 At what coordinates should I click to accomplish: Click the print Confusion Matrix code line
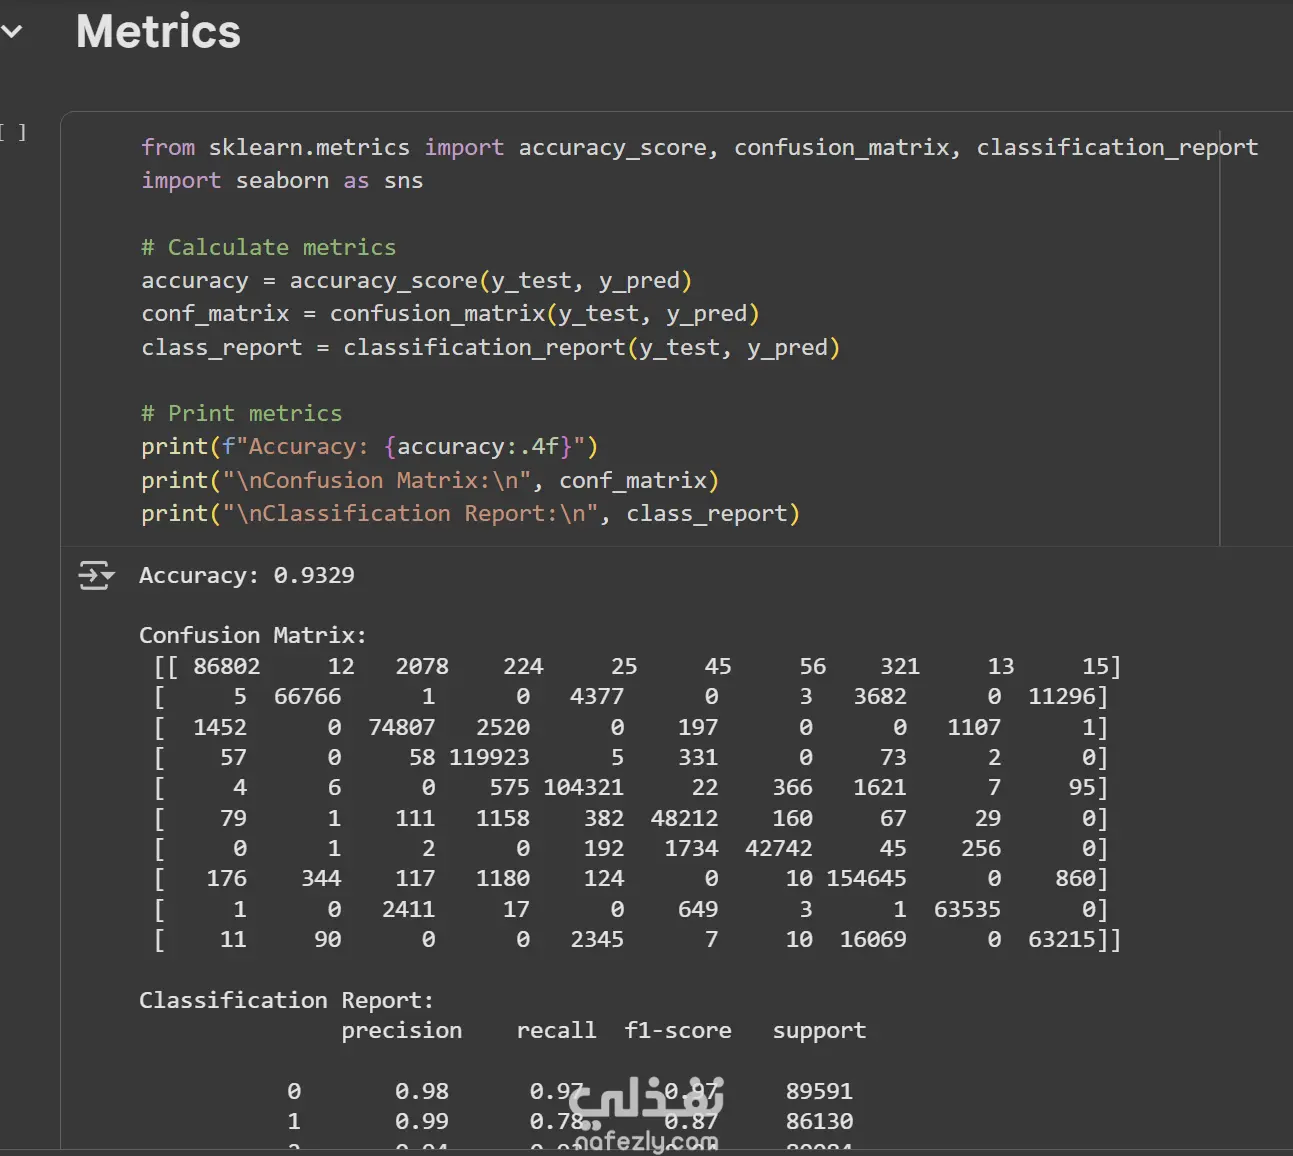[430, 481]
